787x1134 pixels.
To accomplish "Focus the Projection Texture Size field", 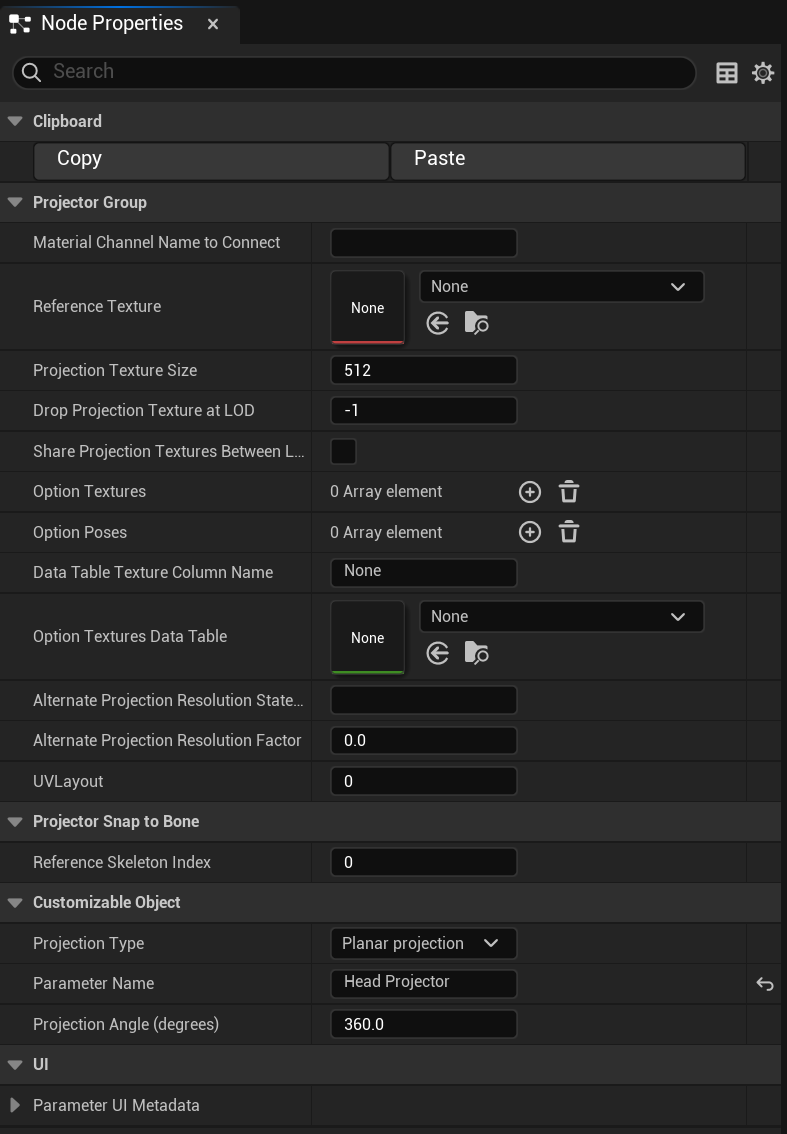I will coord(423,370).
